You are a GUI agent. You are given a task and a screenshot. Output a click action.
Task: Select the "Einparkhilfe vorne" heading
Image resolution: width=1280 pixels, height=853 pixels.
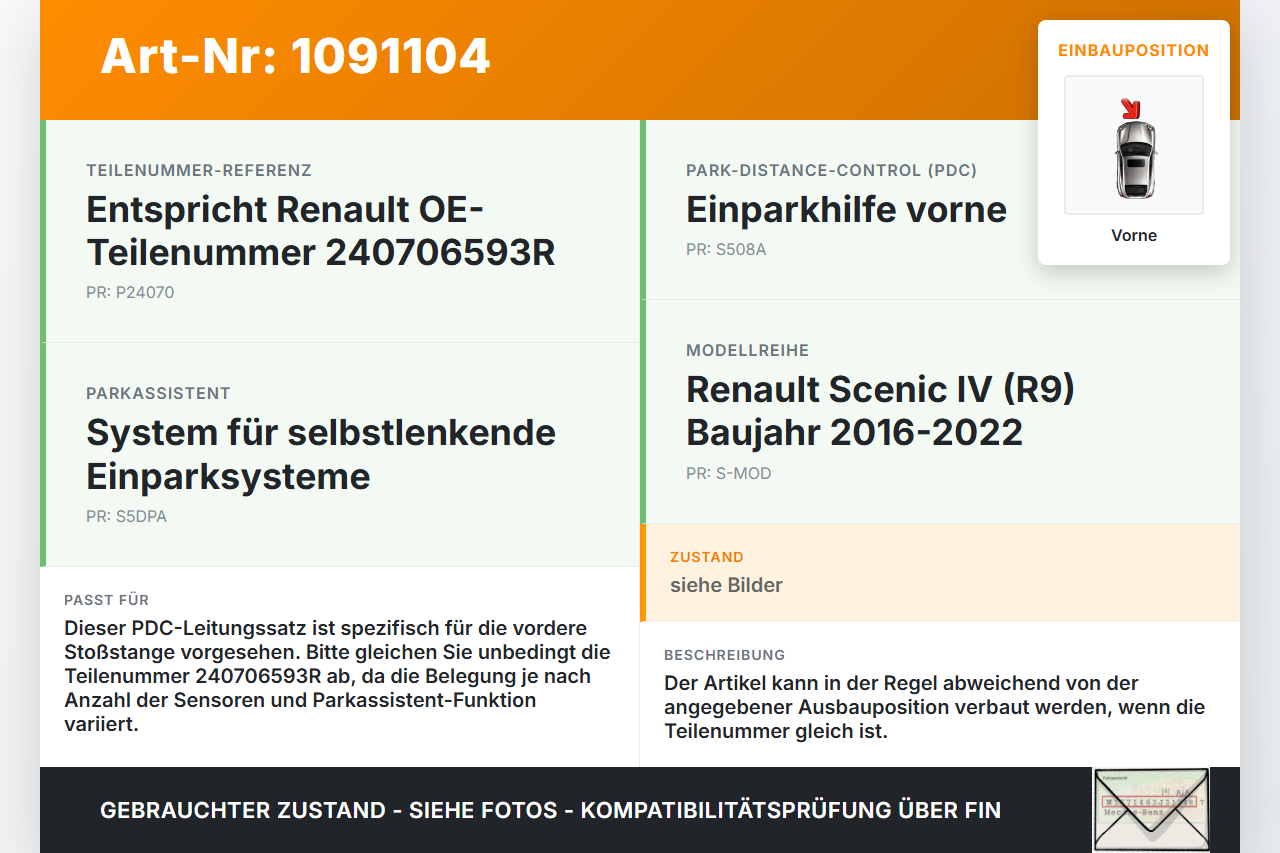(x=846, y=210)
